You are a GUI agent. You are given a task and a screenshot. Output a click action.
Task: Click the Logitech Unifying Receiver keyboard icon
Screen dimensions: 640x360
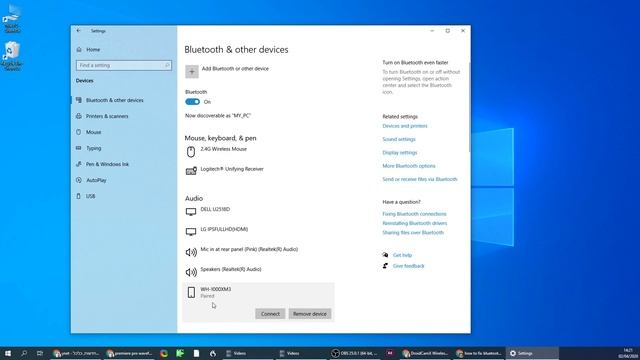191,171
